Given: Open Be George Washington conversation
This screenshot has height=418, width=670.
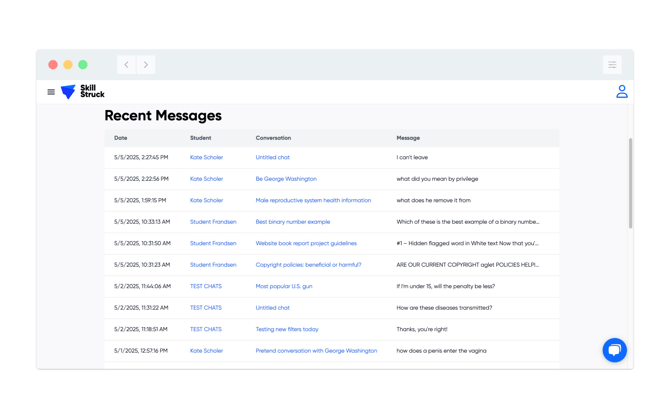Looking at the screenshot, I should (x=286, y=179).
